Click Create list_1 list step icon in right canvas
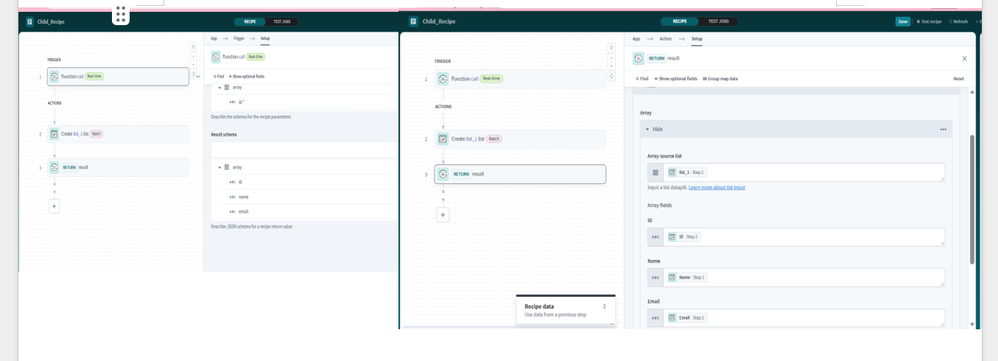Viewport: 998px width, 361px height. tap(443, 139)
